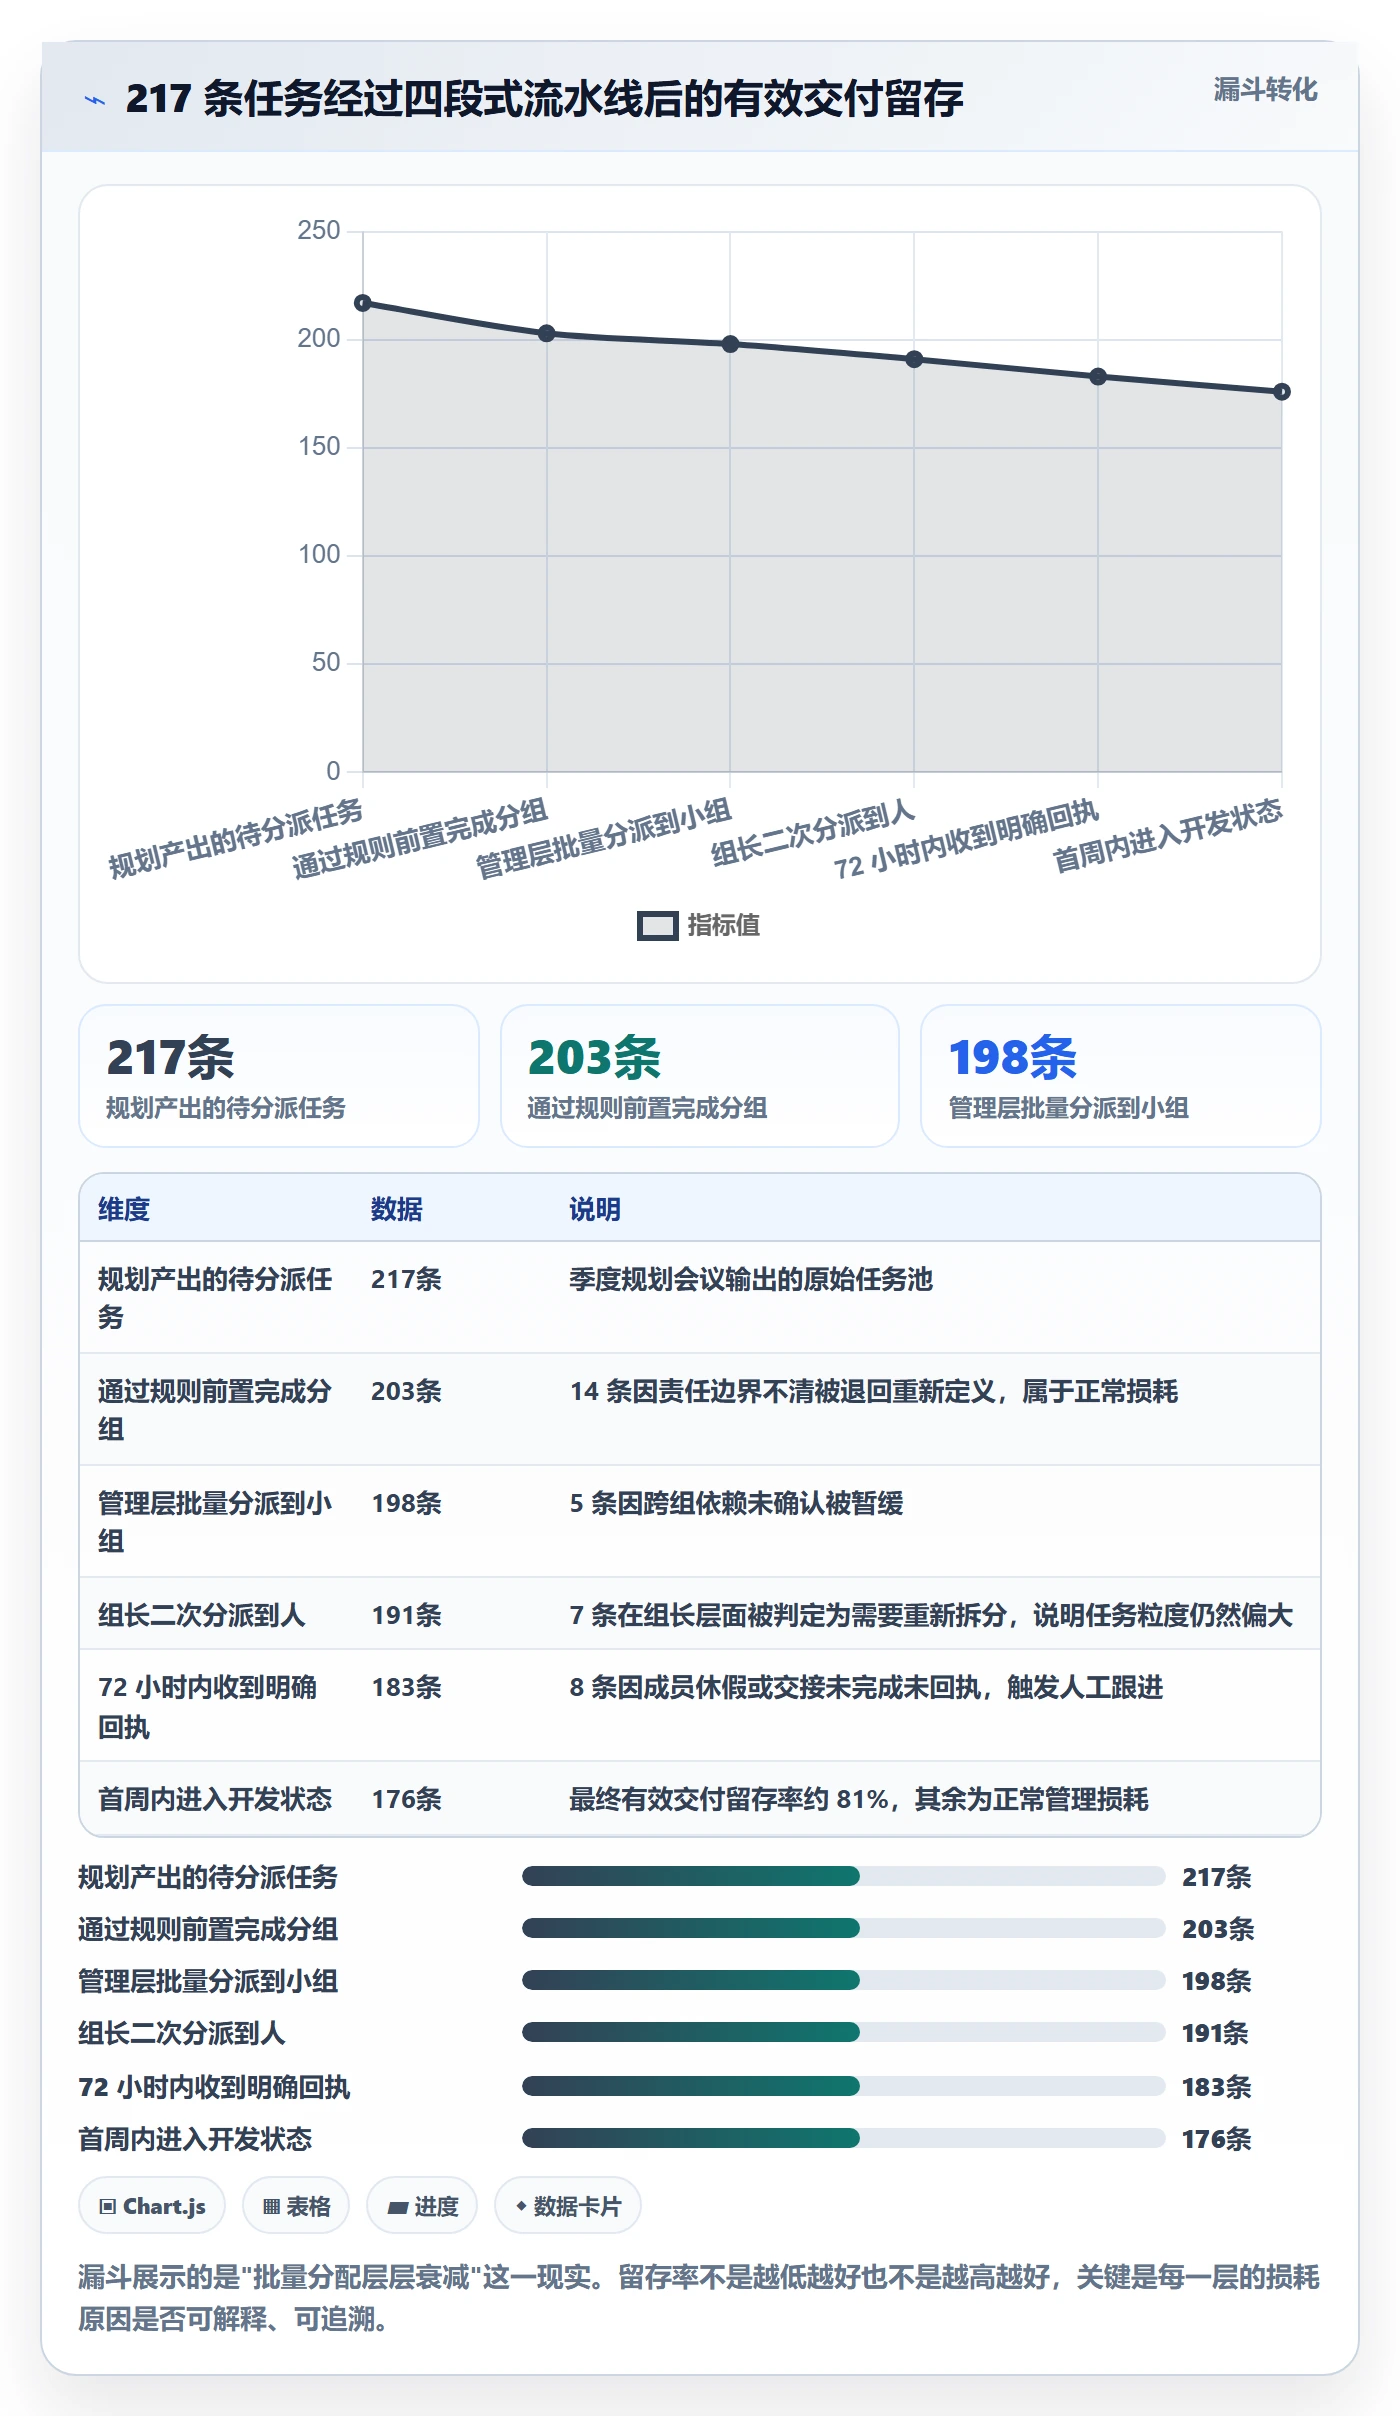Select the Chart.js tag chip
1400x2416 pixels.
coord(152,2206)
